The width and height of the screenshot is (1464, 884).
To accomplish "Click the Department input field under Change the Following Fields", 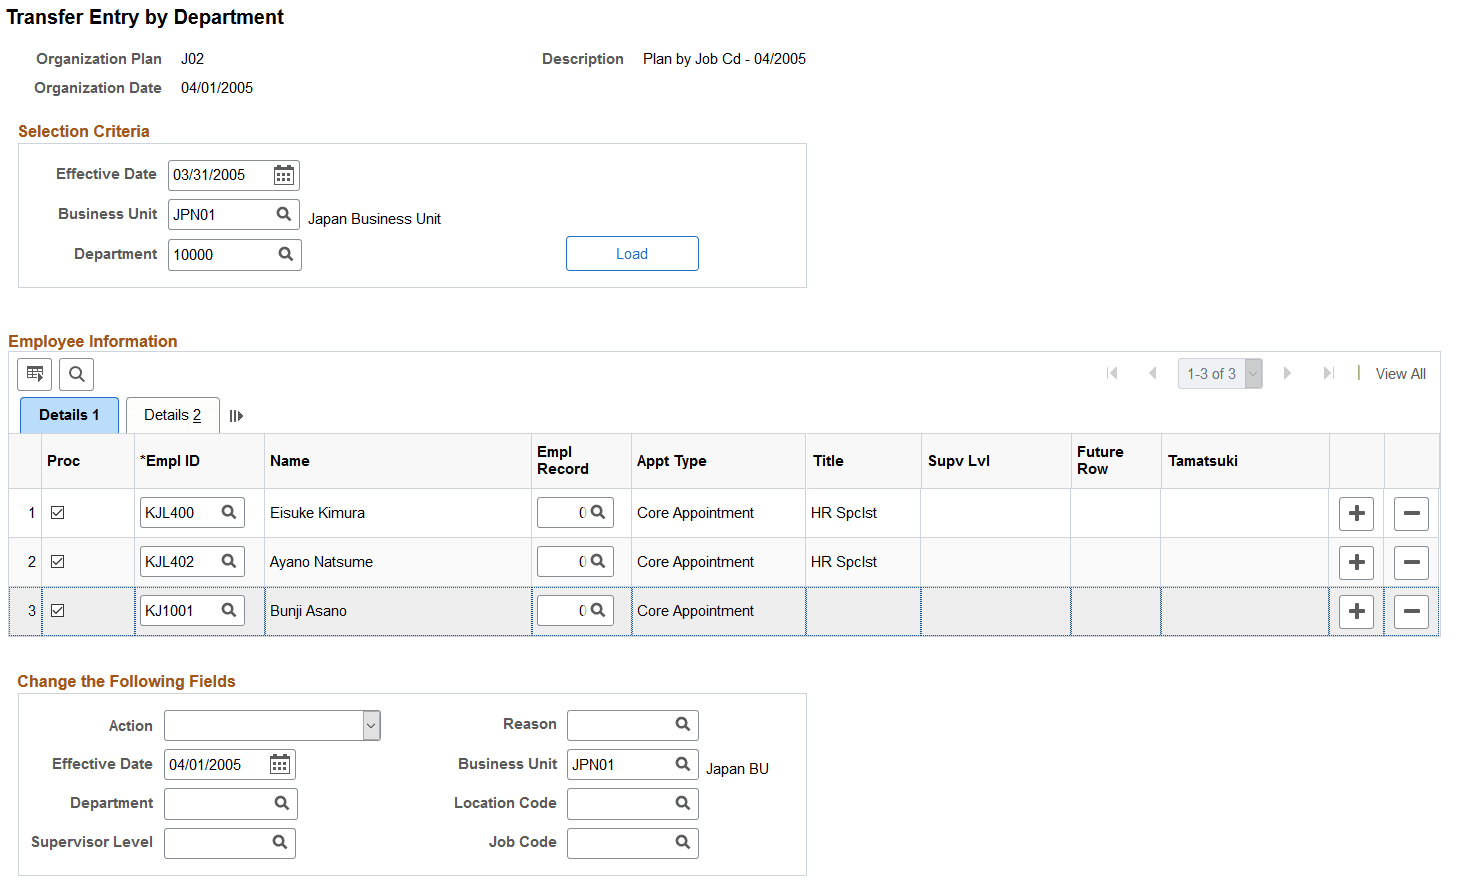I will [x=220, y=803].
